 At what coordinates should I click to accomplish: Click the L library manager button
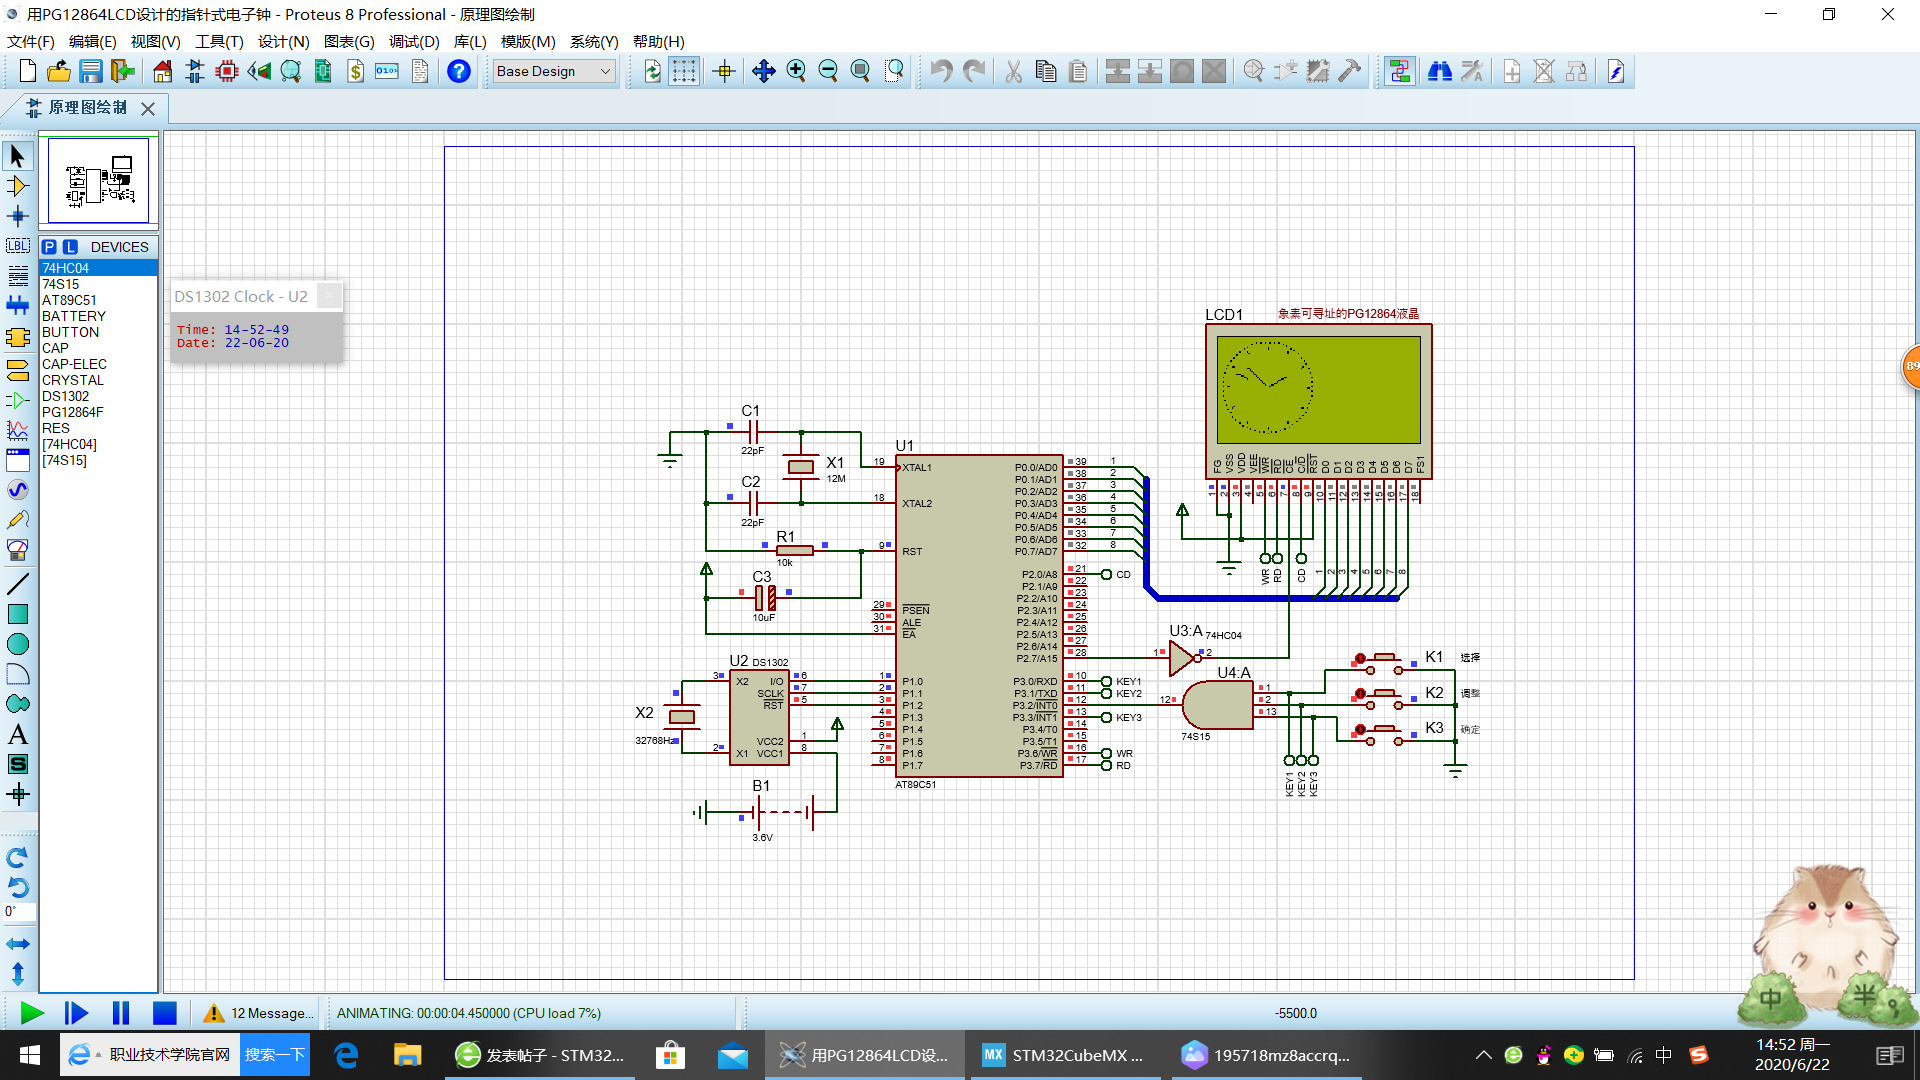(70, 247)
